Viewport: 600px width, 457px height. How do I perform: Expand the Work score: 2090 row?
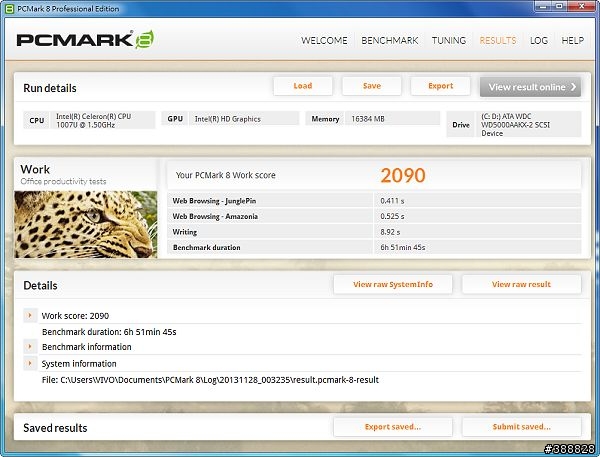pyautogui.click(x=30, y=315)
